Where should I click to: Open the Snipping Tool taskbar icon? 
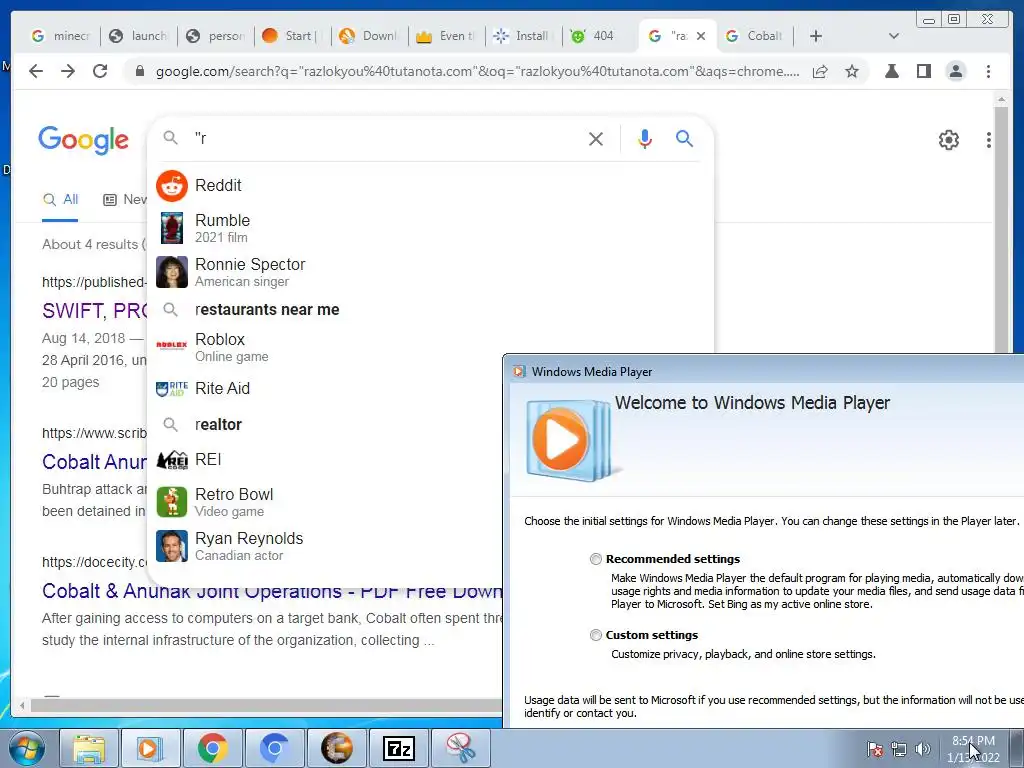[x=461, y=748]
